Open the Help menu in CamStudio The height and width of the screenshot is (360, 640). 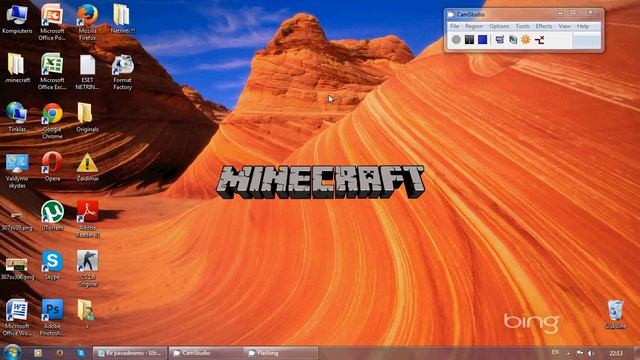click(x=582, y=26)
